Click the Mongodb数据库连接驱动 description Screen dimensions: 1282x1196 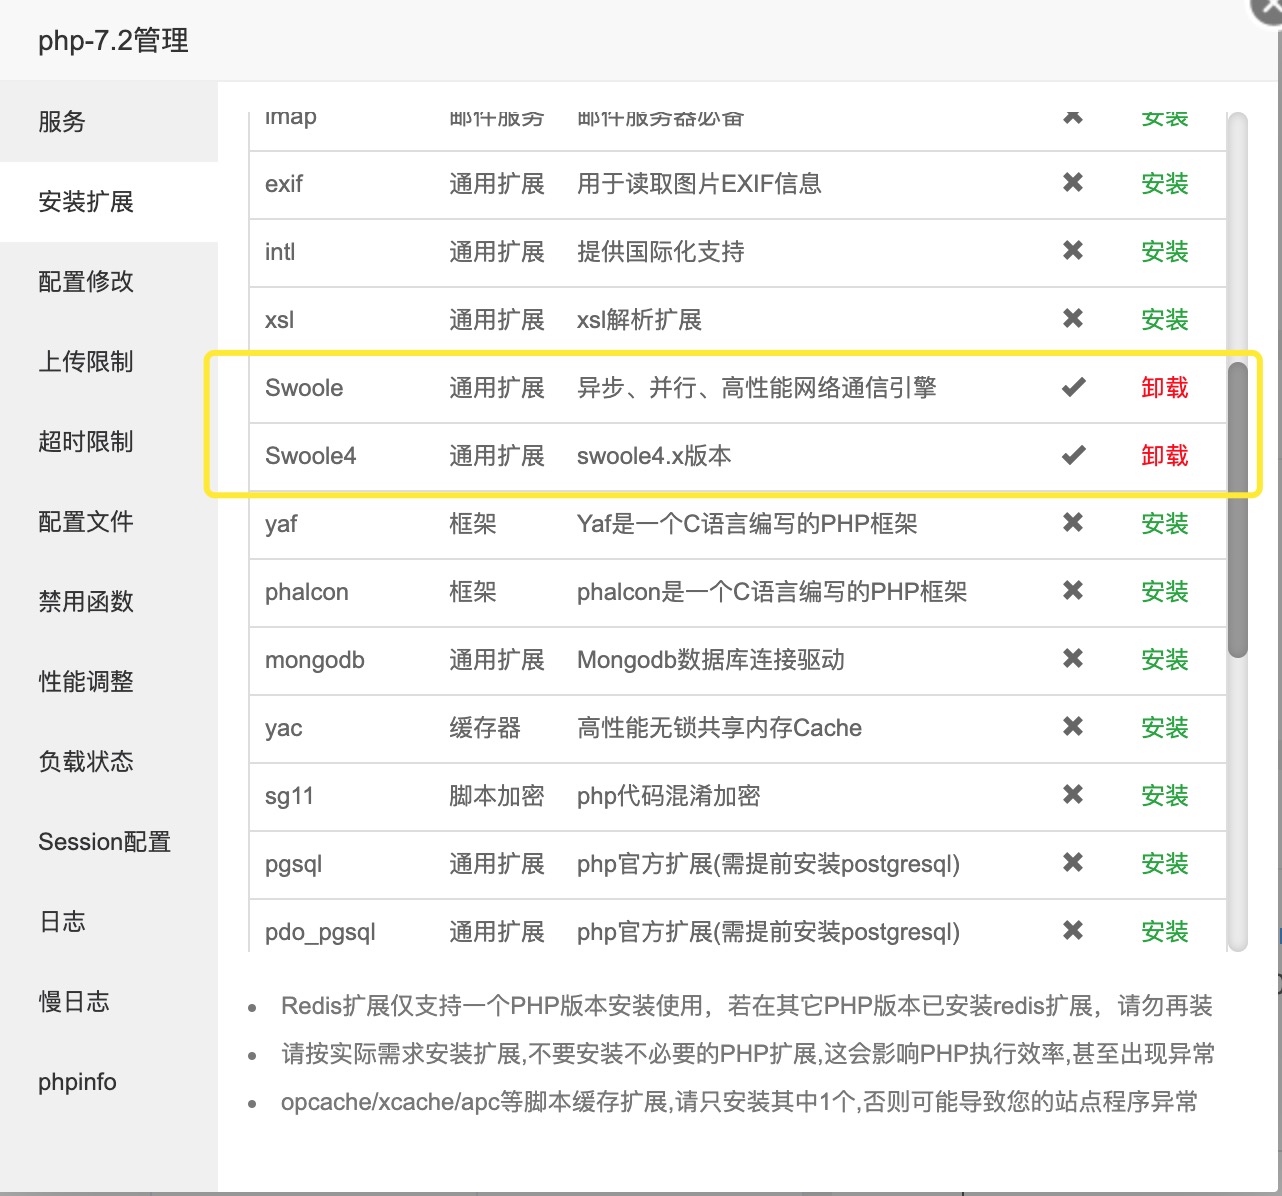[711, 660]
